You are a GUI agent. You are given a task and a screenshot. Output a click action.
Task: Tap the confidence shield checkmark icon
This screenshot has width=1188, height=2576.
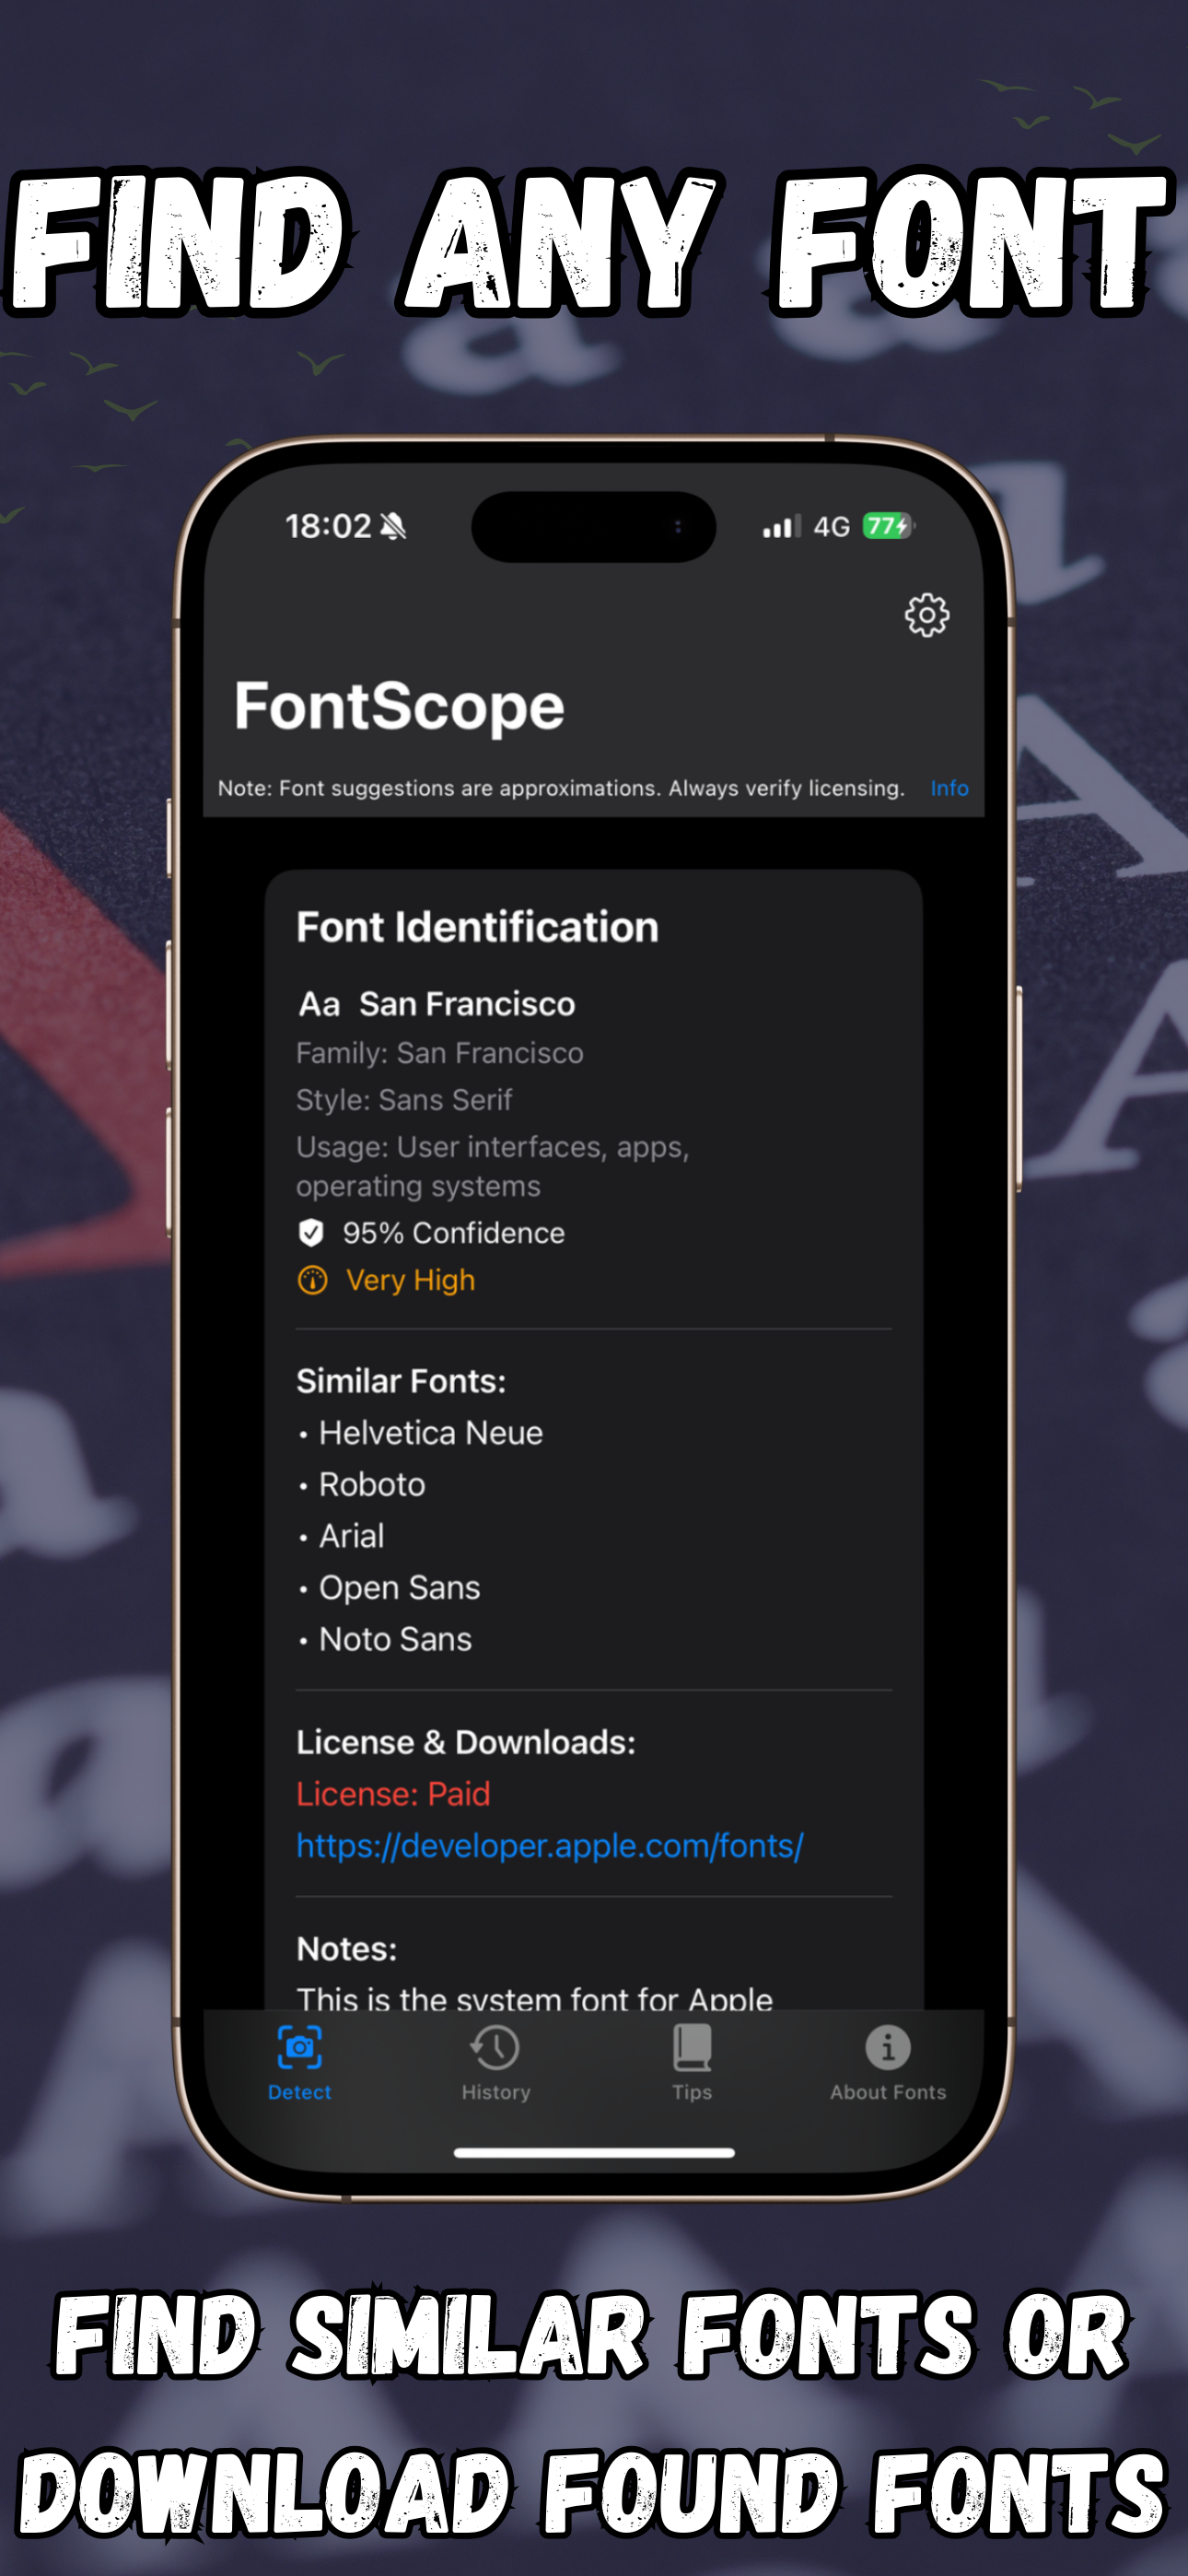pyautogui.click(x=311, y=1232)
